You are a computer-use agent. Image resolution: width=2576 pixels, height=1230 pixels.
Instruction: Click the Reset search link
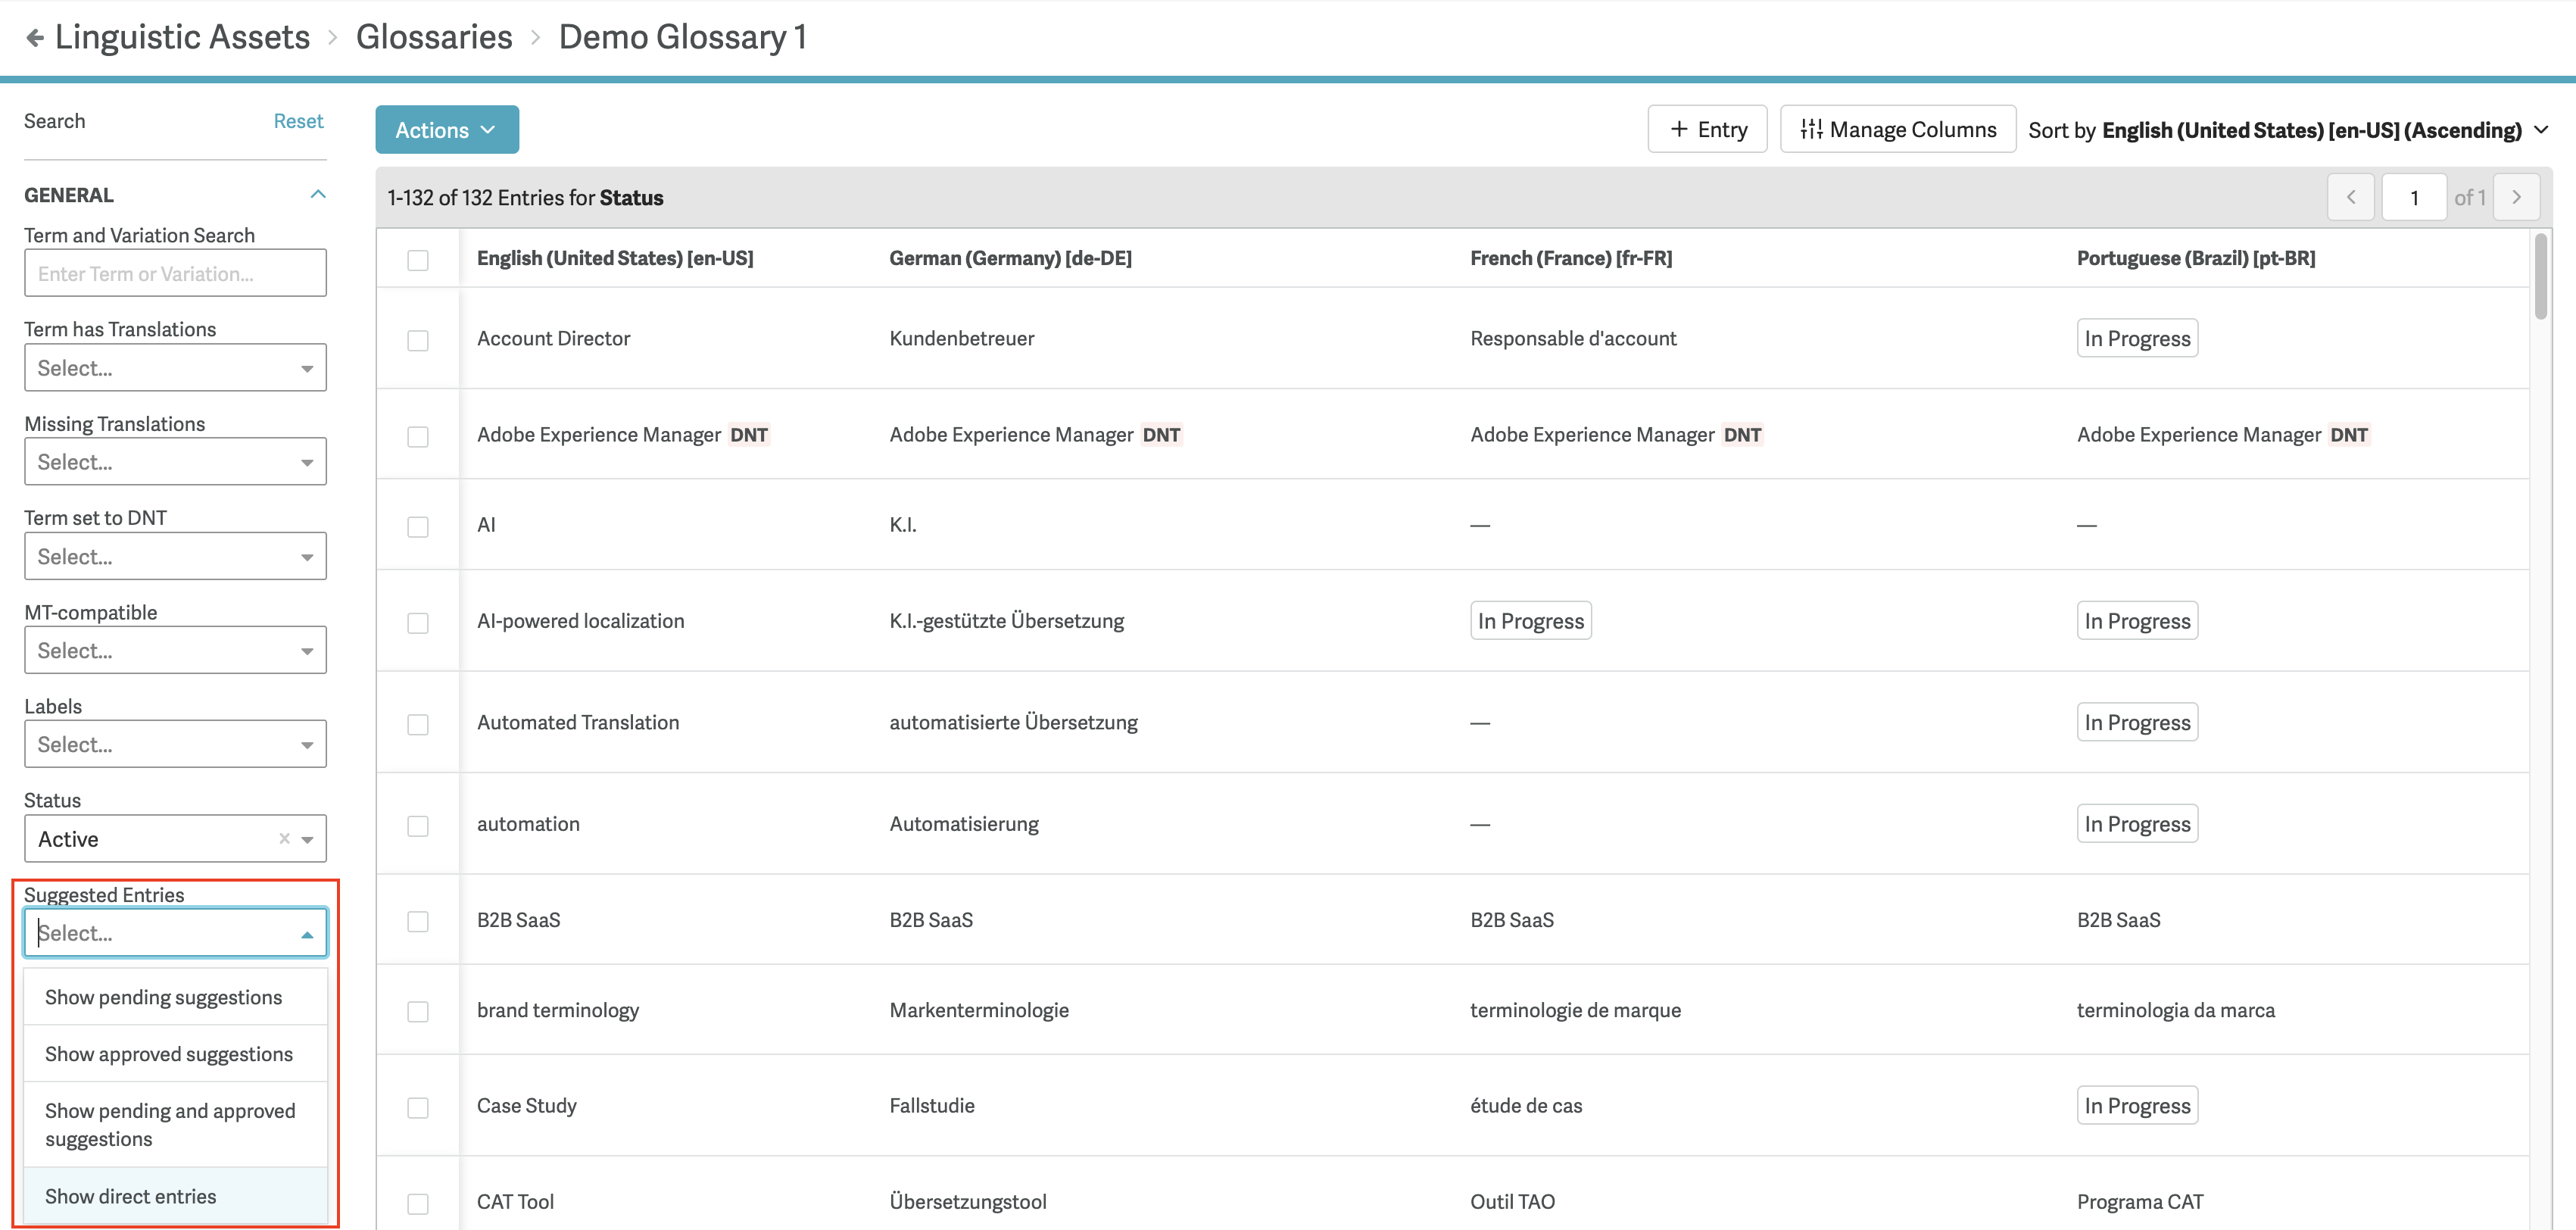pos(298,121)
